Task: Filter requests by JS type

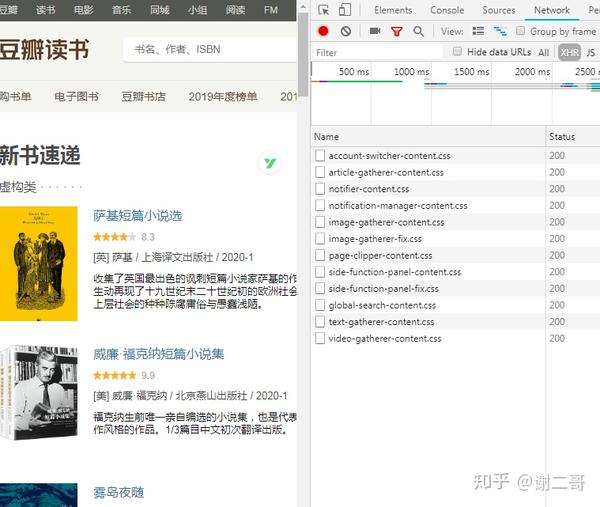Action: 590,52
